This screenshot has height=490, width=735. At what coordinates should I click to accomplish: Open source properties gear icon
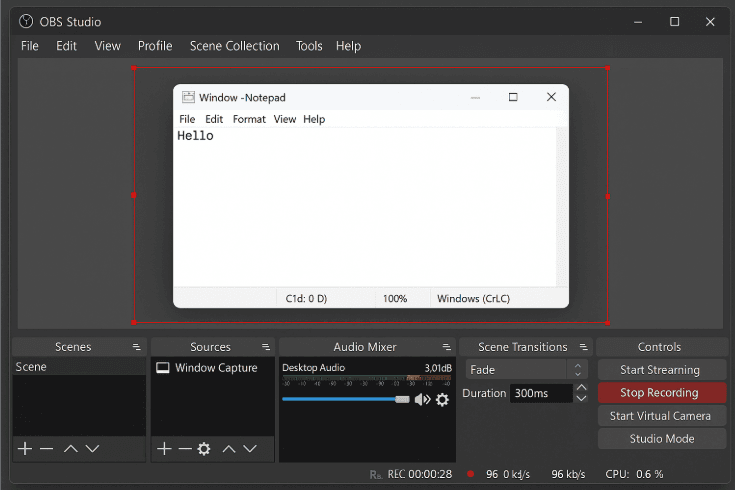[204, 449]
